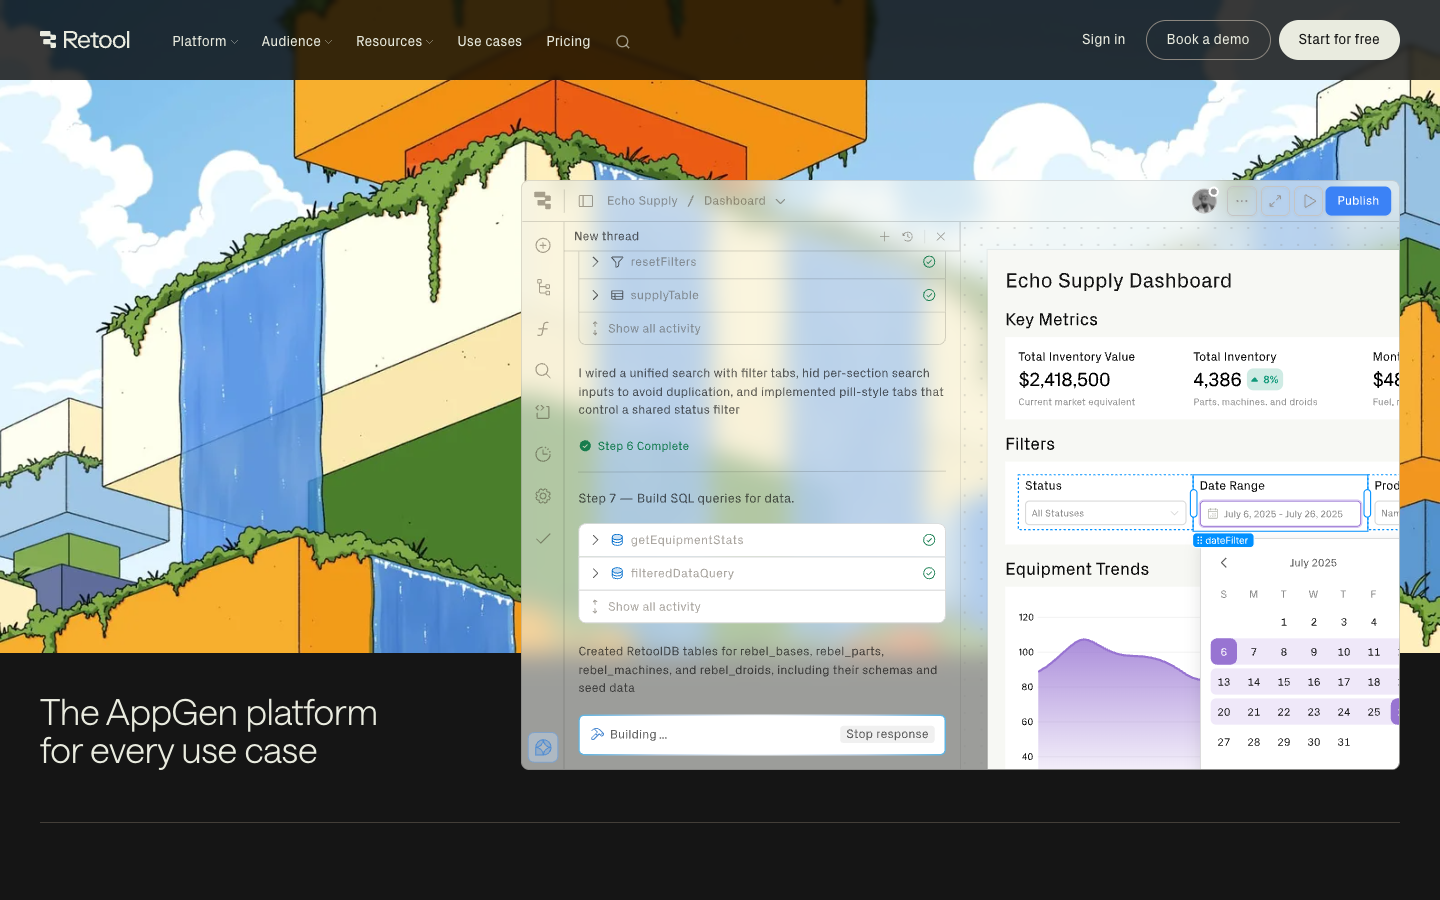Click the "4,386" total inventory figure

(1217, 380)
